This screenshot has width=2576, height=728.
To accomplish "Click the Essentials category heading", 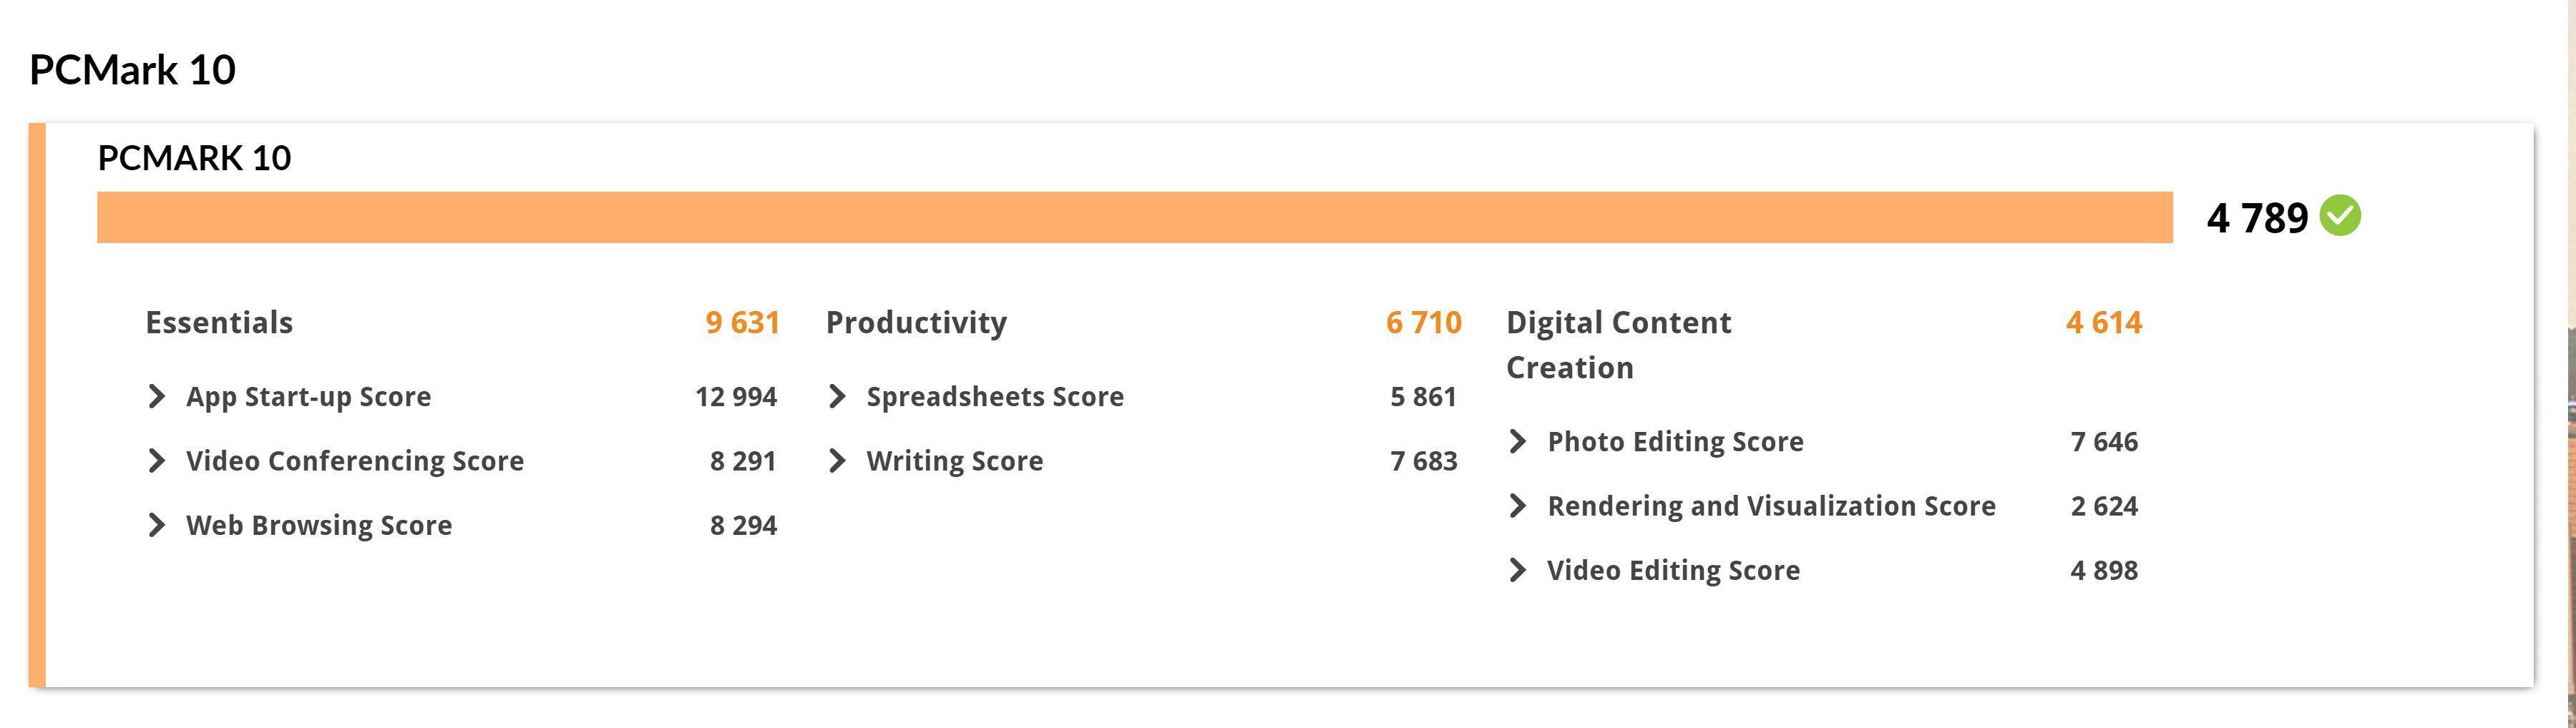I will click(219, 322).
